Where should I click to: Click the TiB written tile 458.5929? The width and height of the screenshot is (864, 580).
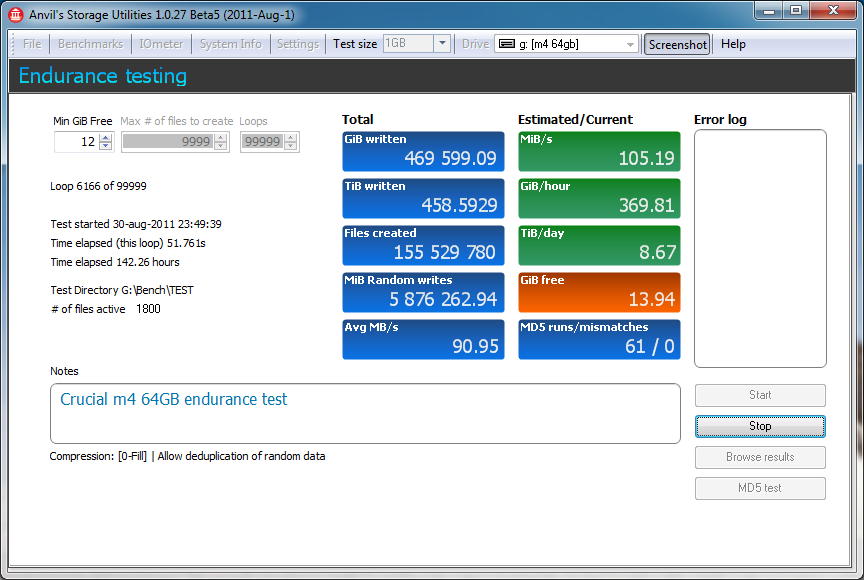tap(423, 198)
